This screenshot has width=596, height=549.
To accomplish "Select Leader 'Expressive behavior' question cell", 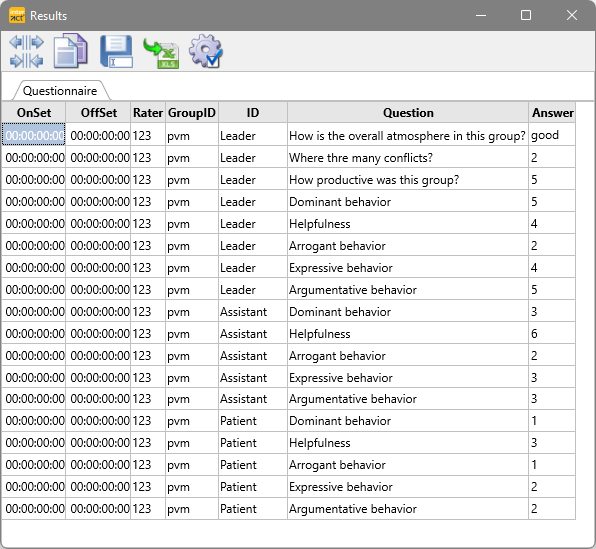I will [408, 268].
